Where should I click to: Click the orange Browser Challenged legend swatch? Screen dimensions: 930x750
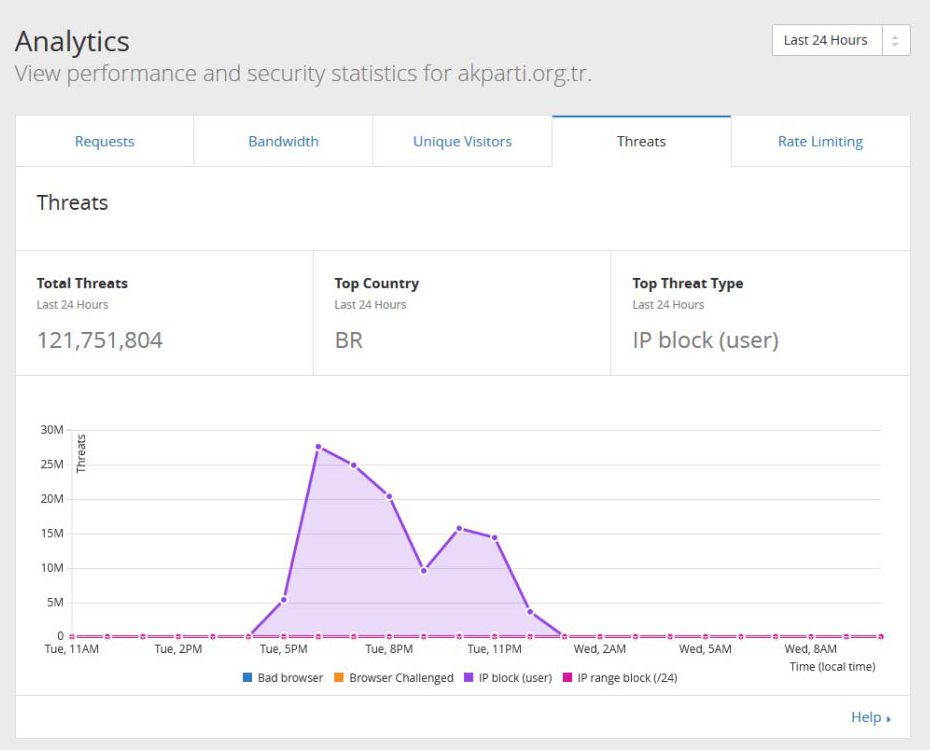pos(339,678)
